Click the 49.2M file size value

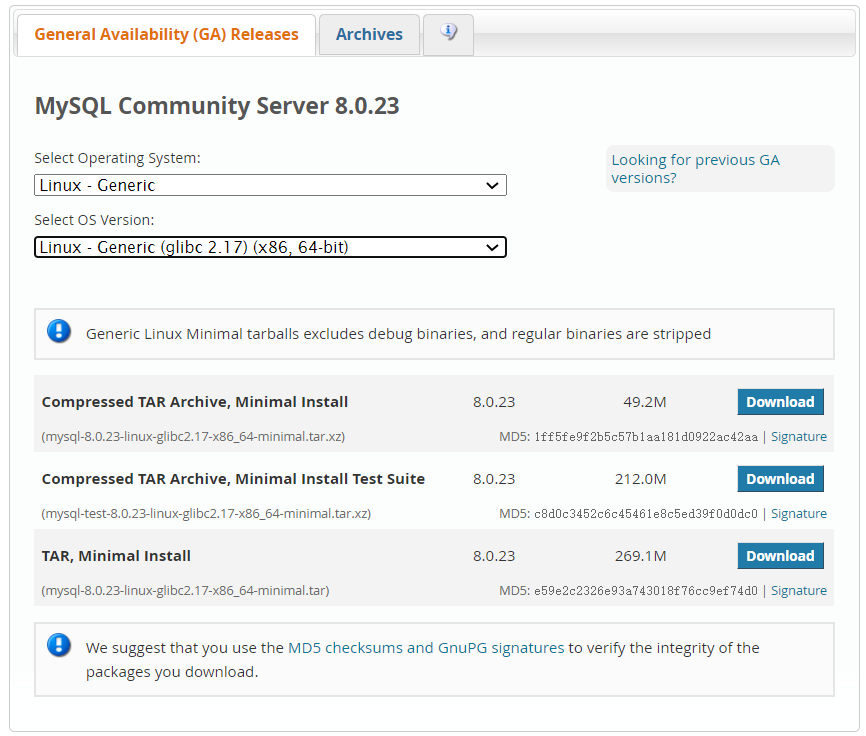645,402
